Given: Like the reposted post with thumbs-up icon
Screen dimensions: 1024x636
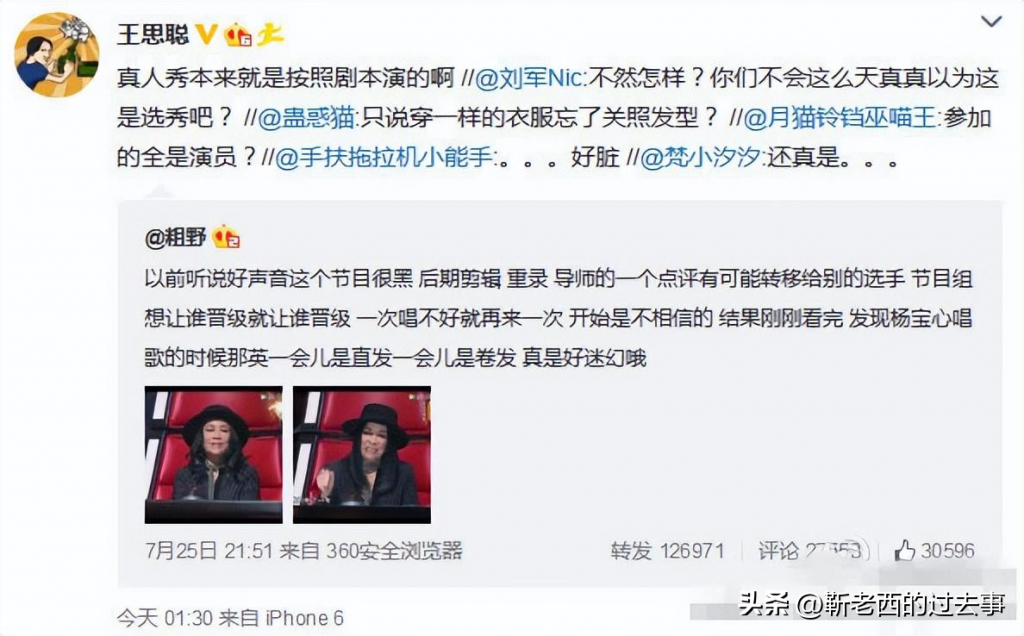Looking at the screenshot, I should pyautogui.click(x=934, y=550).
